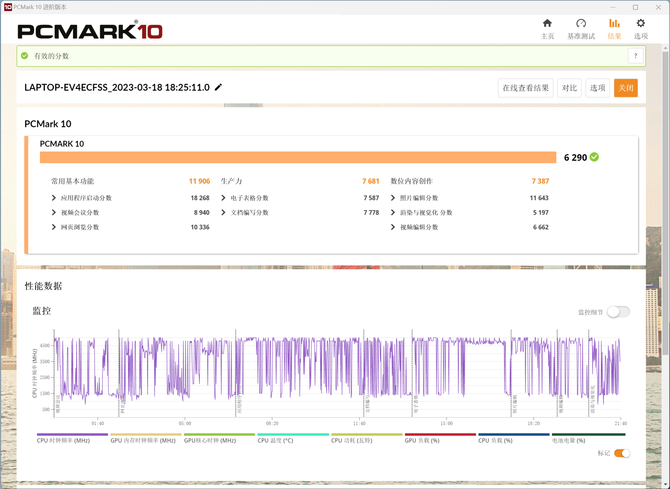Click the 7 587 spreadsheet score
The height and width of the screenshot is (489, 670).
pos(371,198)
